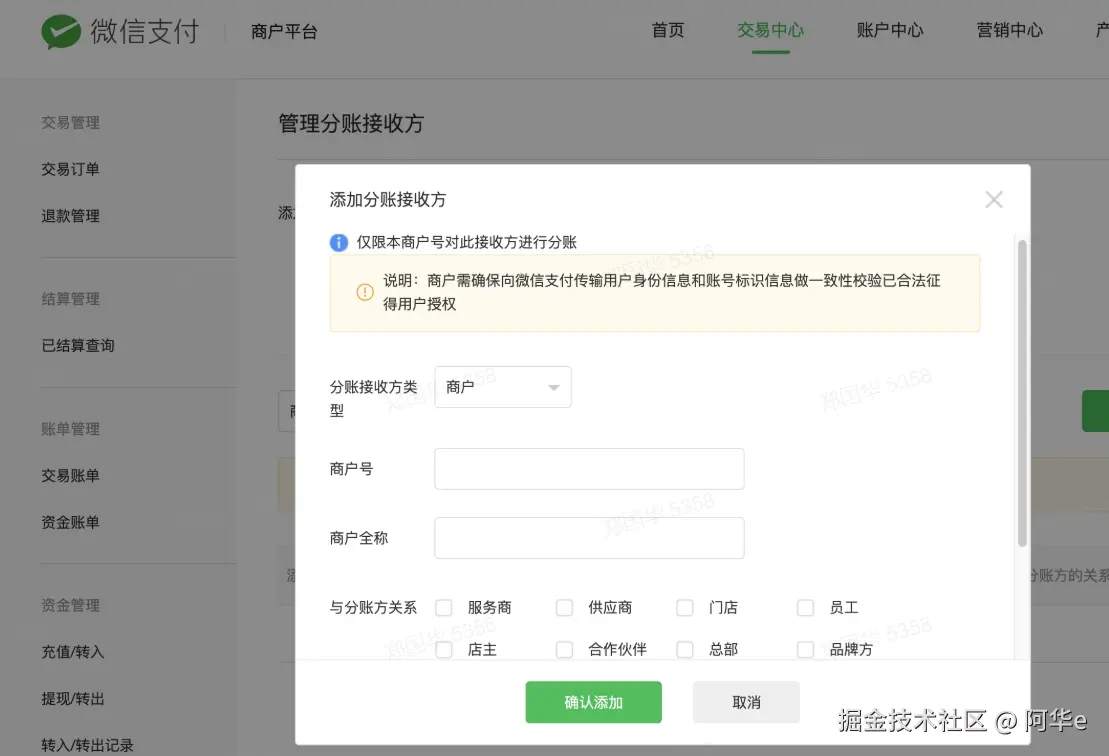Switch to the 营销中心 tab
This screenshot has height=756, width=1109.
1009,30
